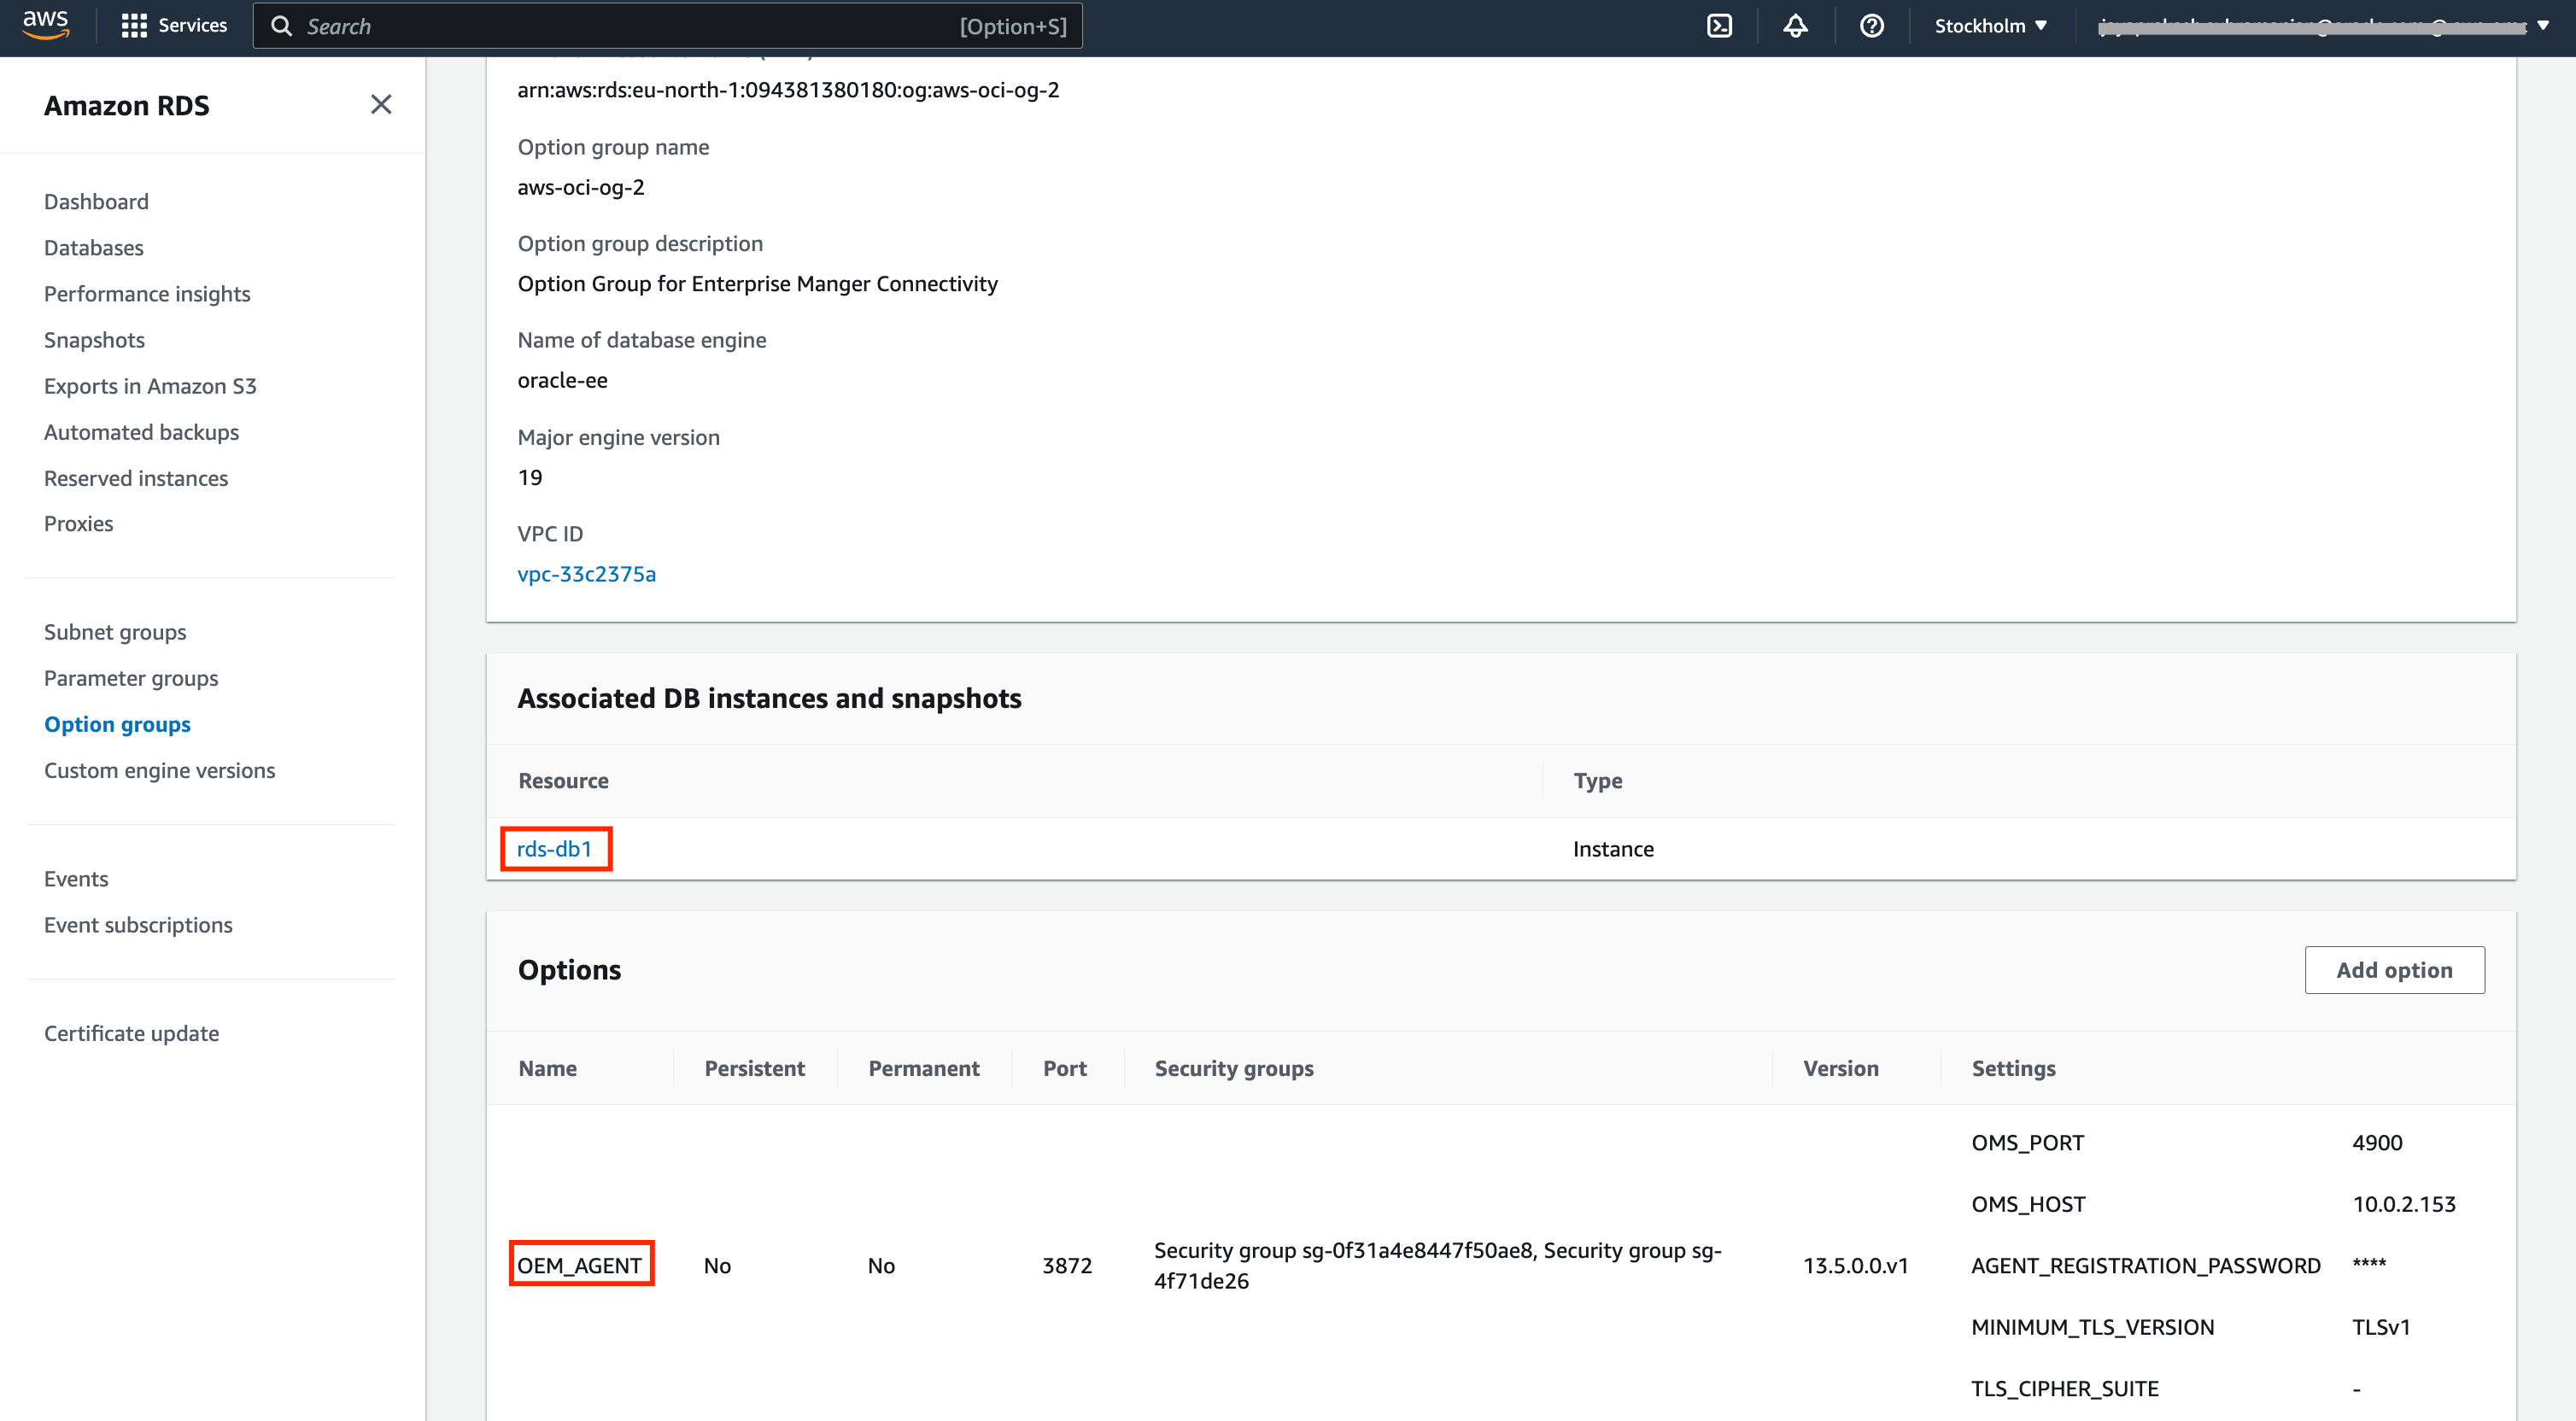Select Option groups in sidebar
The image size is (2576, 1421).
(x=117, y=724)
